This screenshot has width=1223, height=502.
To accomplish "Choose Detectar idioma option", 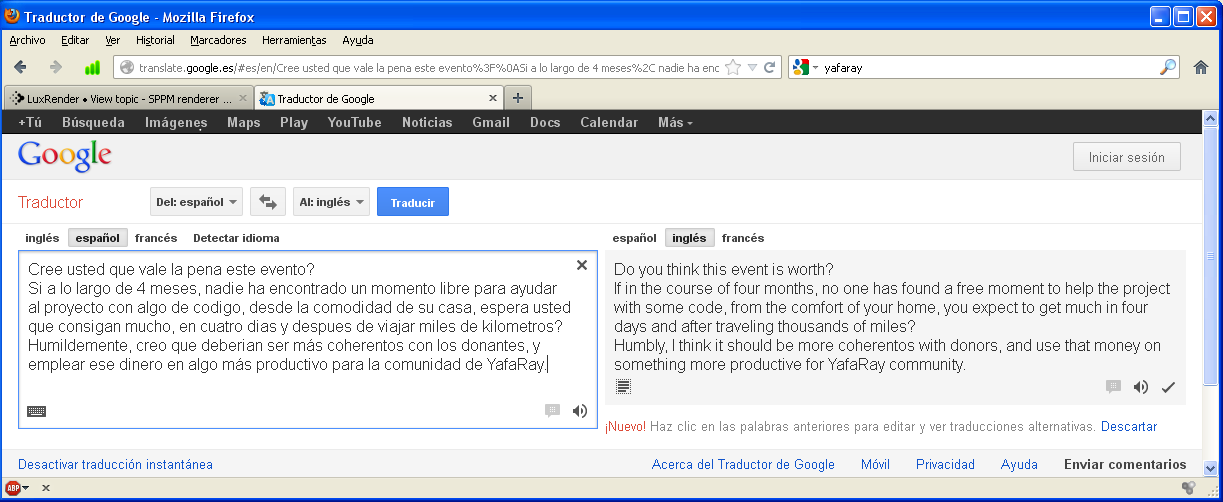I will 236,238.
